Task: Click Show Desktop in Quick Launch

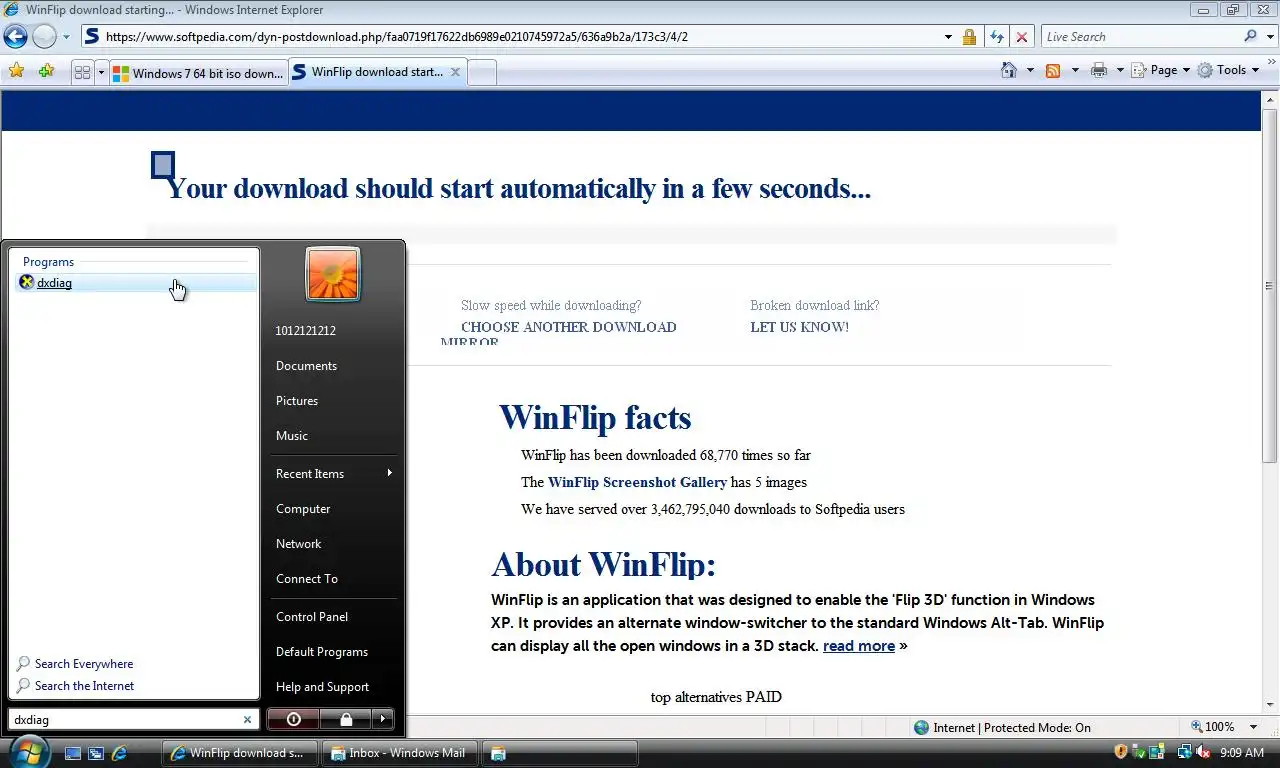Action: pyautogui.click(x=73, y=753)
